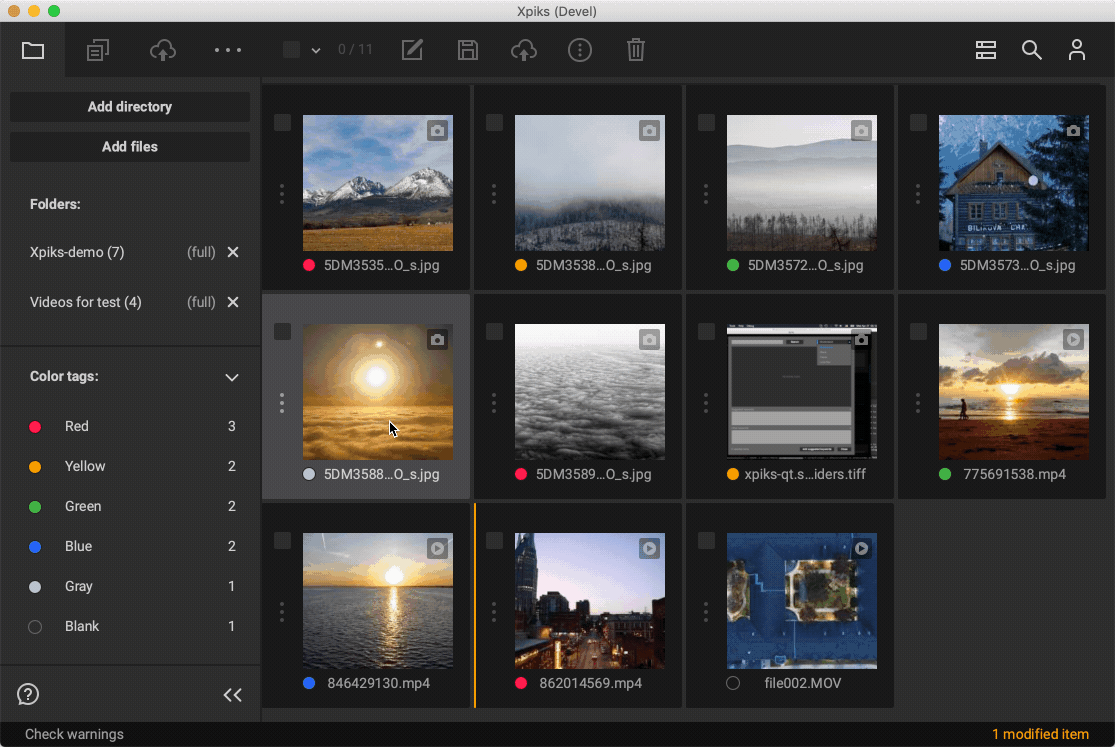
Task: Switch to list view with the rows icon
Action: pyautogui.click(x=986, y=50)
